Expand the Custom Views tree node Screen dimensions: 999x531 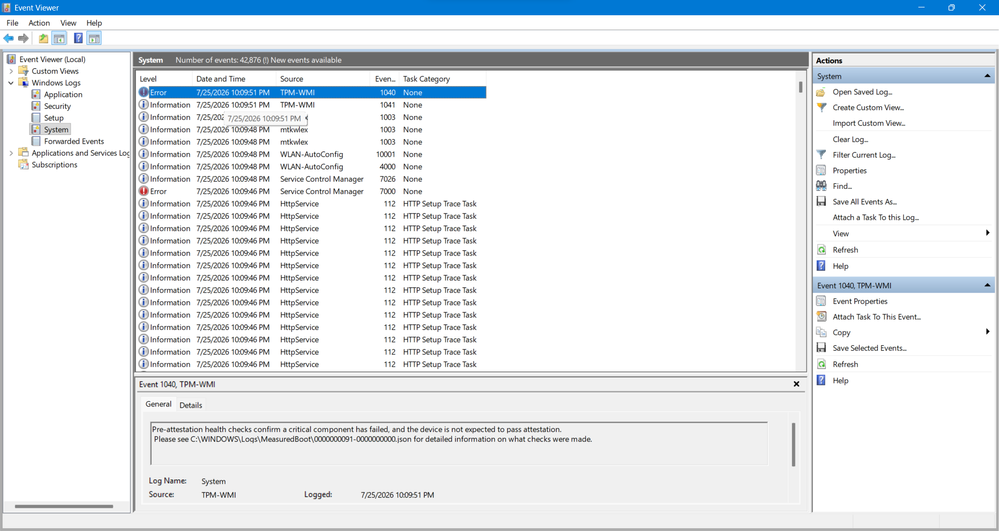point(11,71)
